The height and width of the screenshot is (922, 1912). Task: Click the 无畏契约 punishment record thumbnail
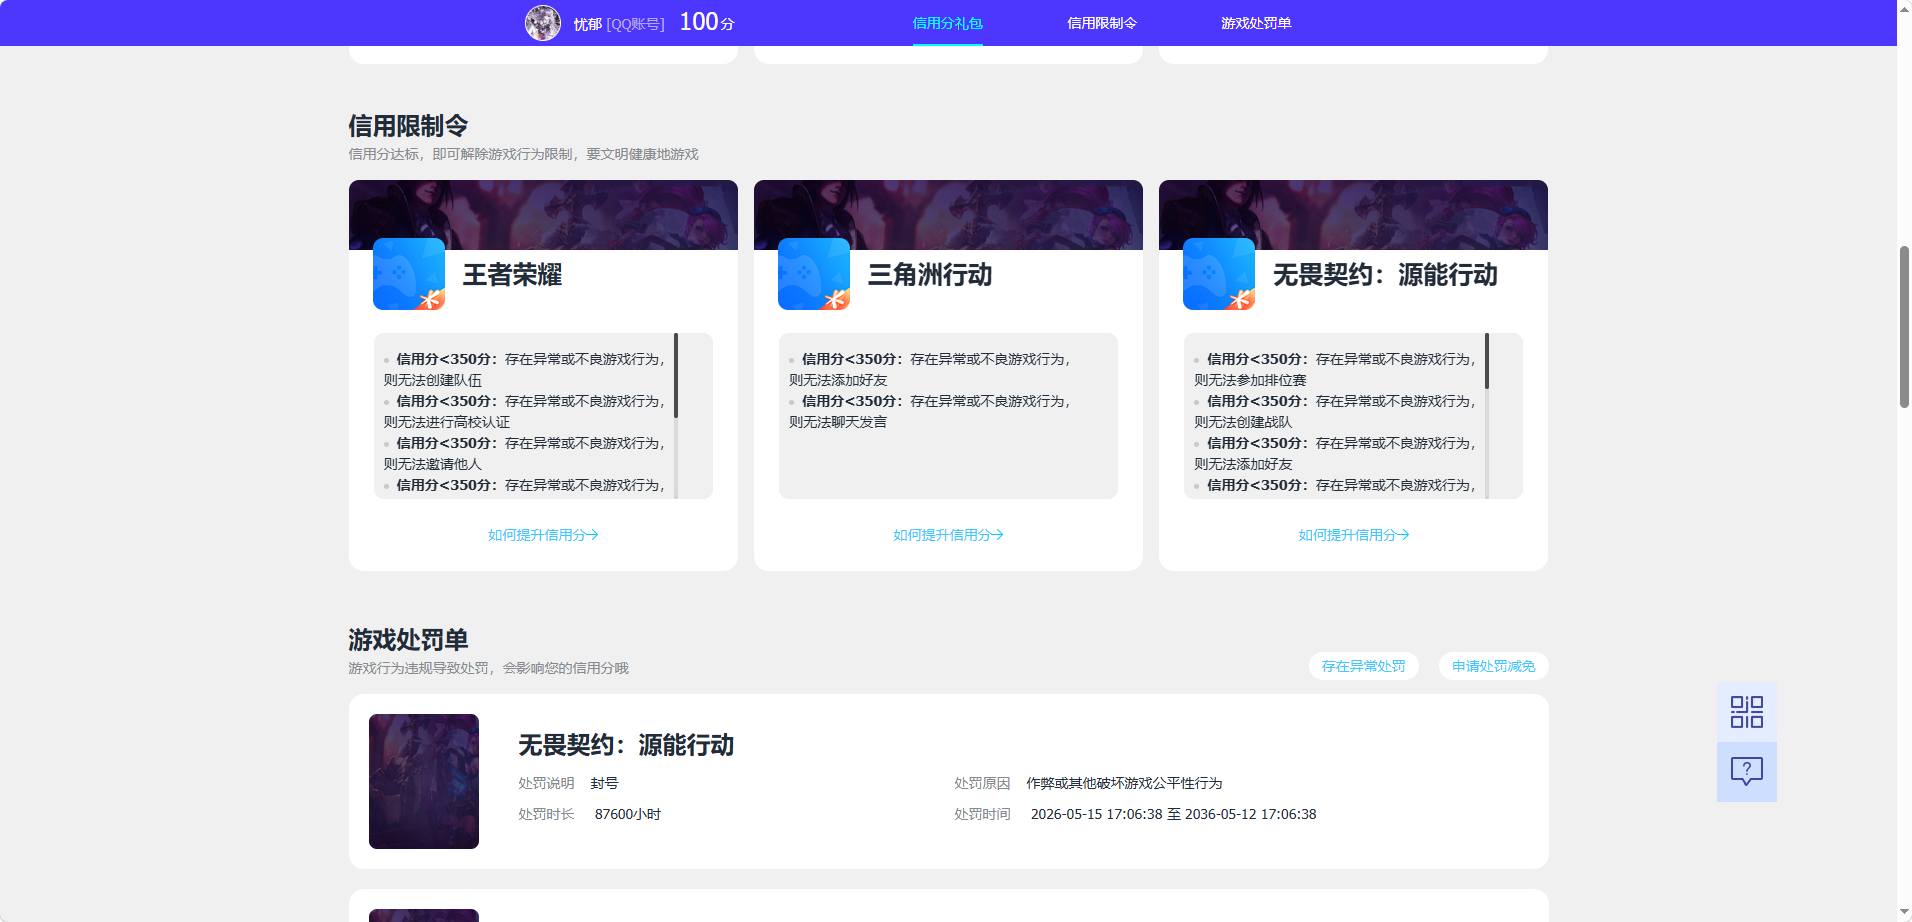[x=424, y=781]
